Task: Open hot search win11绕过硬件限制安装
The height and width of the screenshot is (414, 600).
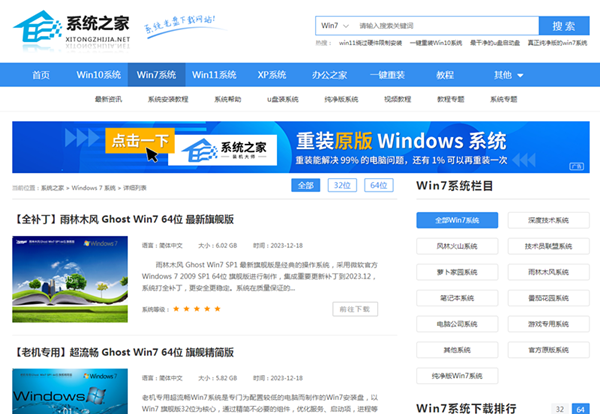Action: click(370, 43)
